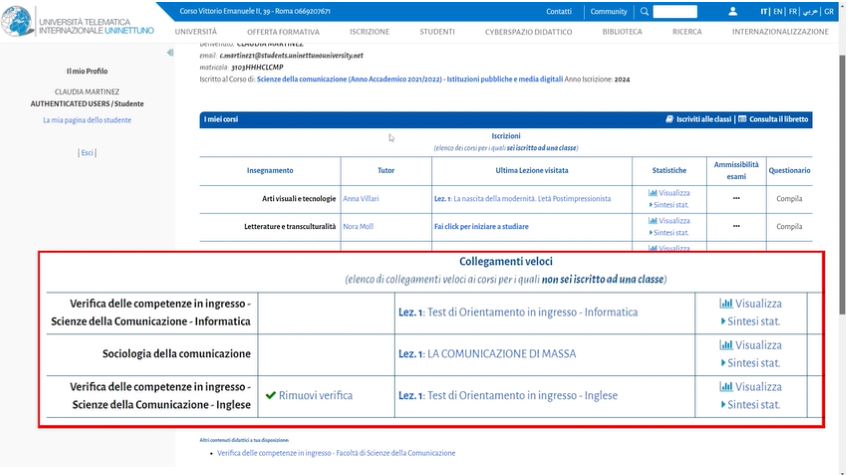
Task: Expand Sintesi stat. for Sociologia della comunicazione
Action: tap(752, 362)
